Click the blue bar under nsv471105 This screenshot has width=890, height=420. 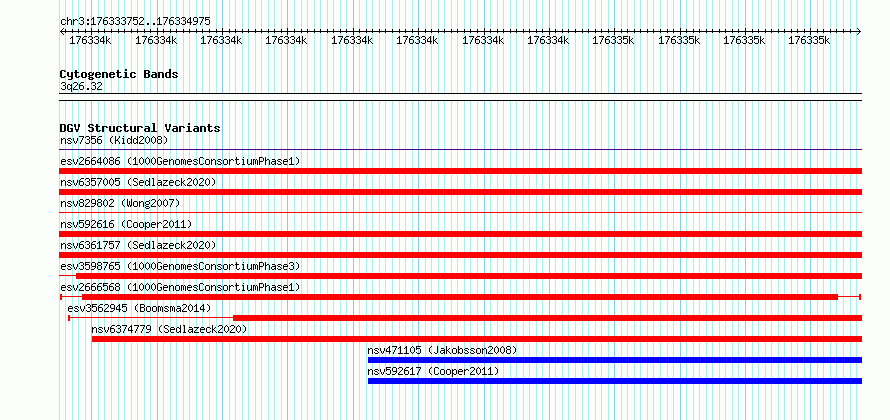coord(615,360)
